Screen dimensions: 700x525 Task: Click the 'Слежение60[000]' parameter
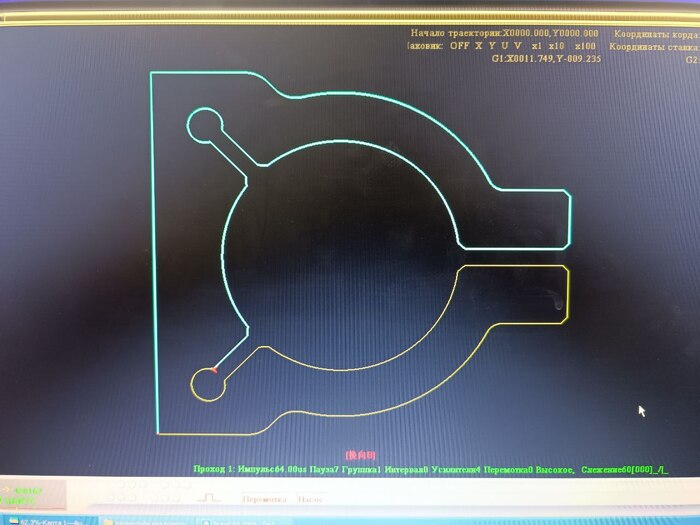617,469
